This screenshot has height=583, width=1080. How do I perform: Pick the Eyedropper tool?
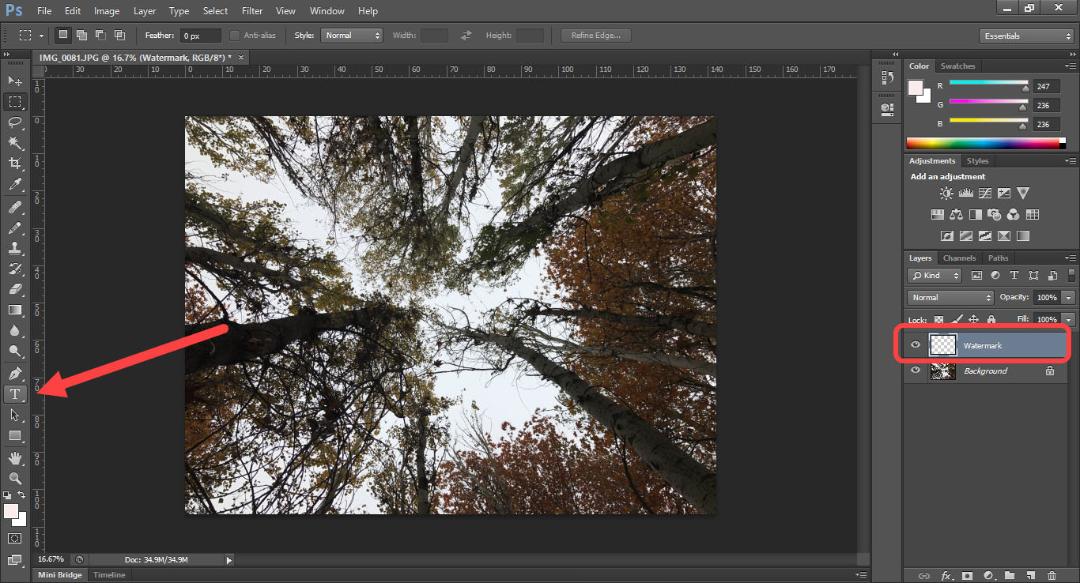(14, 184)
